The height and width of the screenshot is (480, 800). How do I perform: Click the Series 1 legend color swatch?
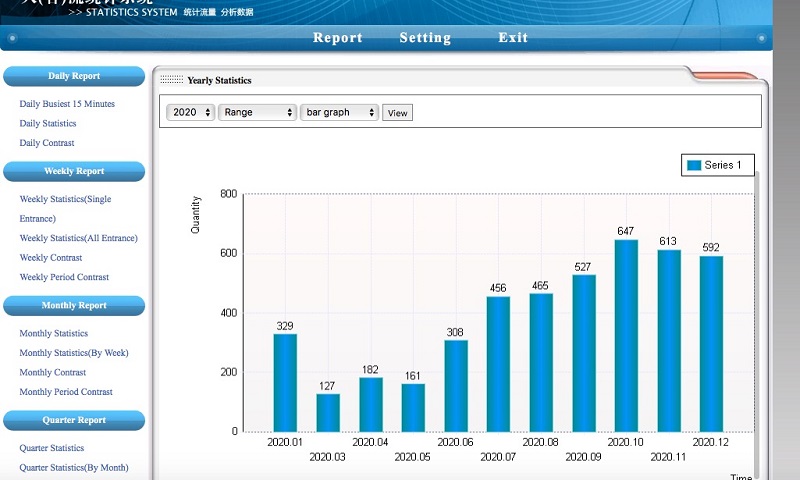coord(694,165)
